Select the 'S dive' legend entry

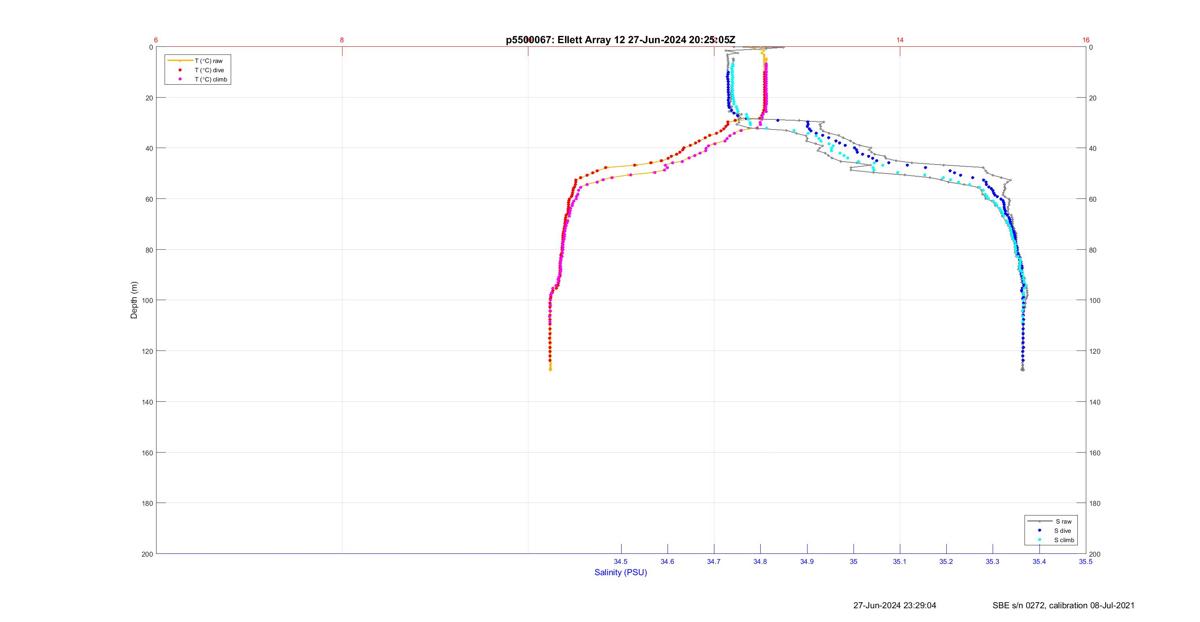point(1052,531)
